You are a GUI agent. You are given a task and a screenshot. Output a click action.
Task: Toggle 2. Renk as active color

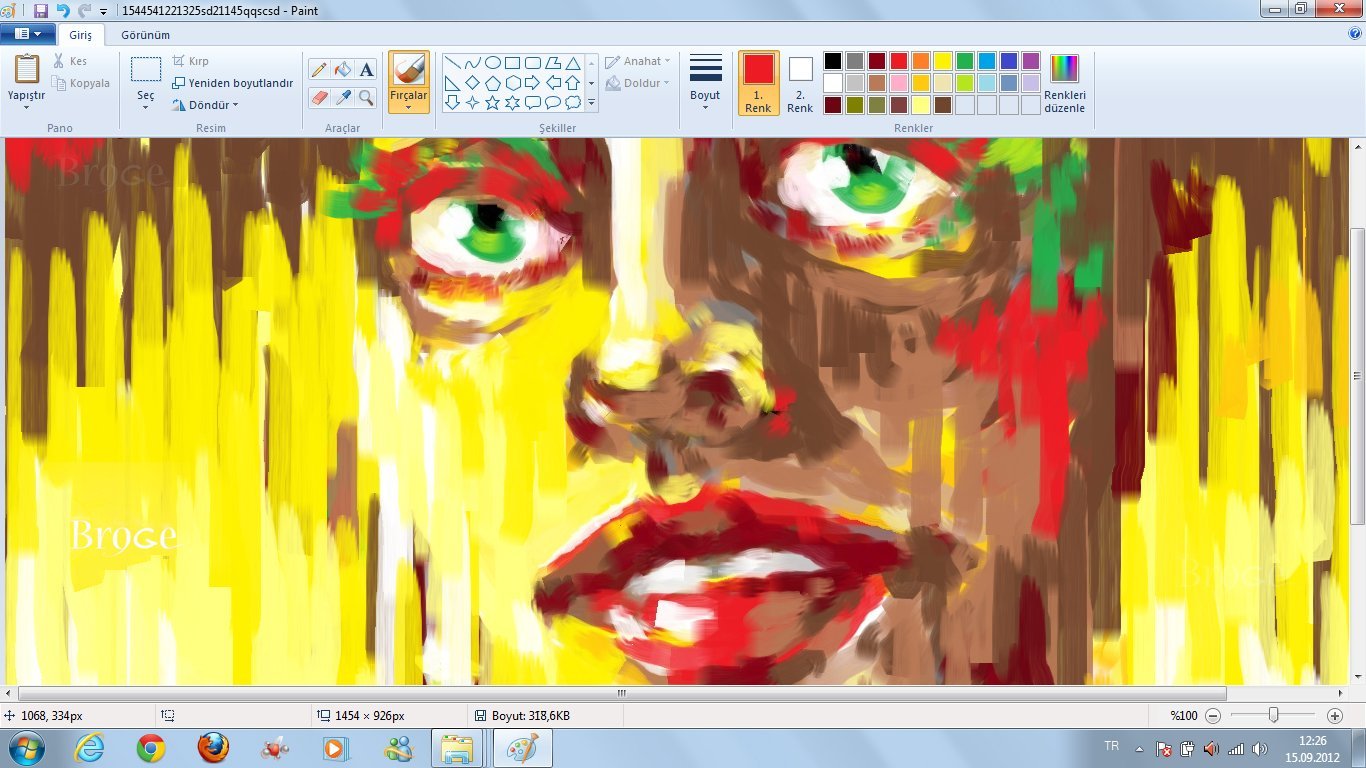pyautogui.click(x=800, y=82)
